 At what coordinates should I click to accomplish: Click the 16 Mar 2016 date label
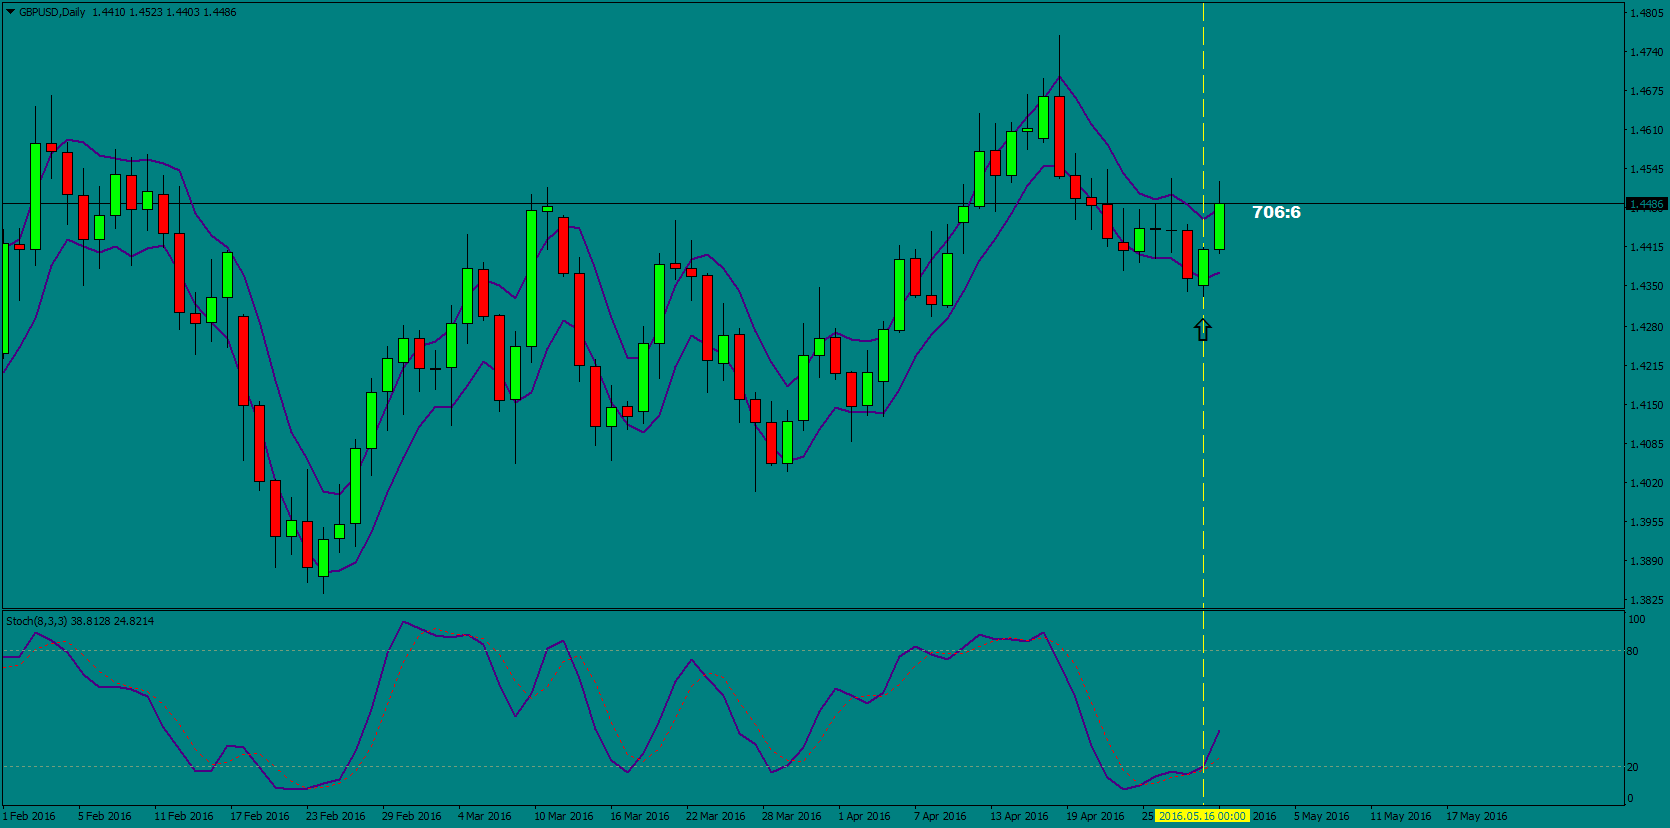(640, 816)
